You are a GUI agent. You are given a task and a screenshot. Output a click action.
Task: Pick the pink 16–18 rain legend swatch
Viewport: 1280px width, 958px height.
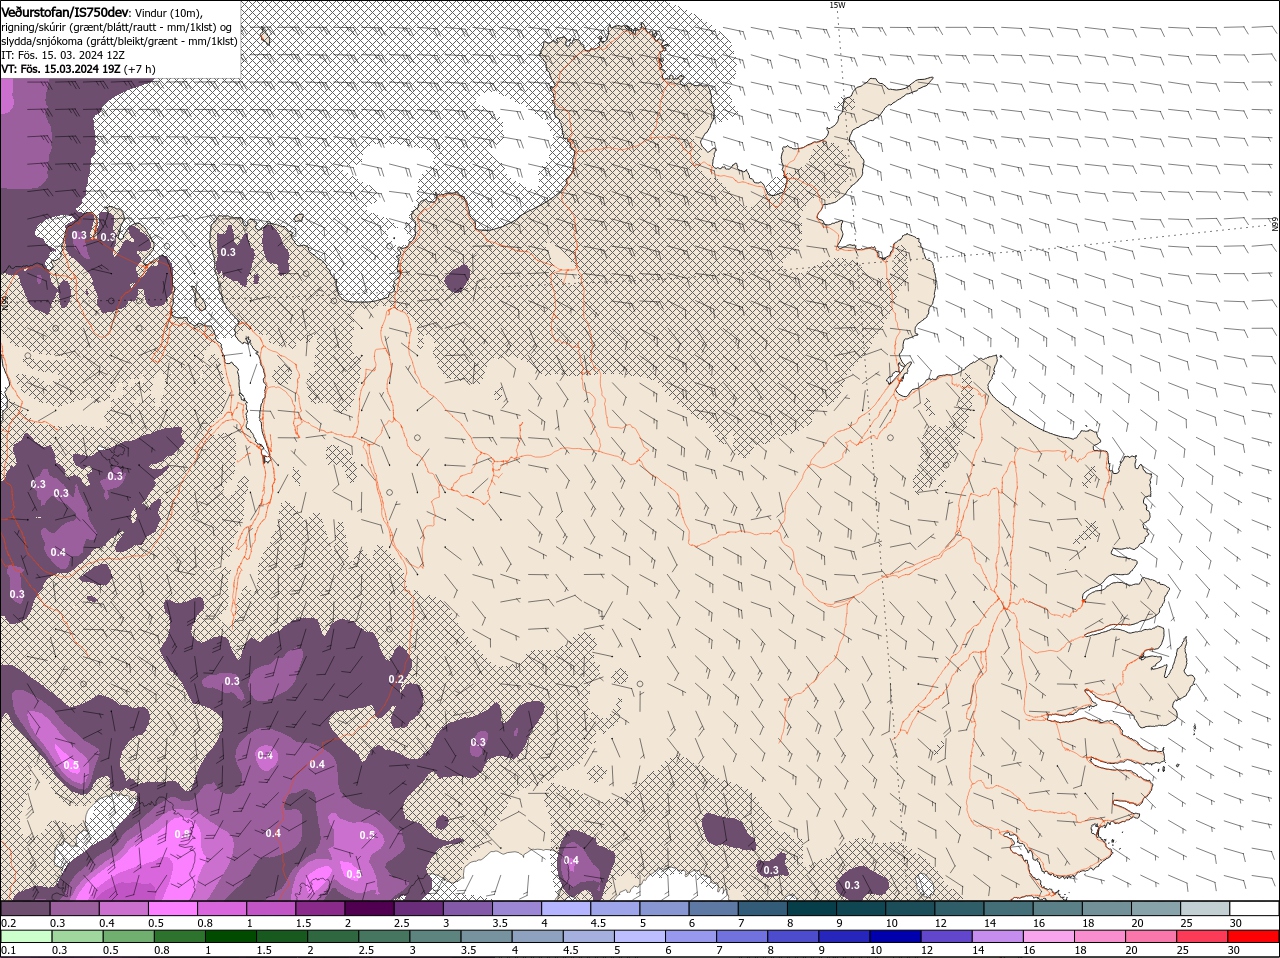click(1050, 936)
